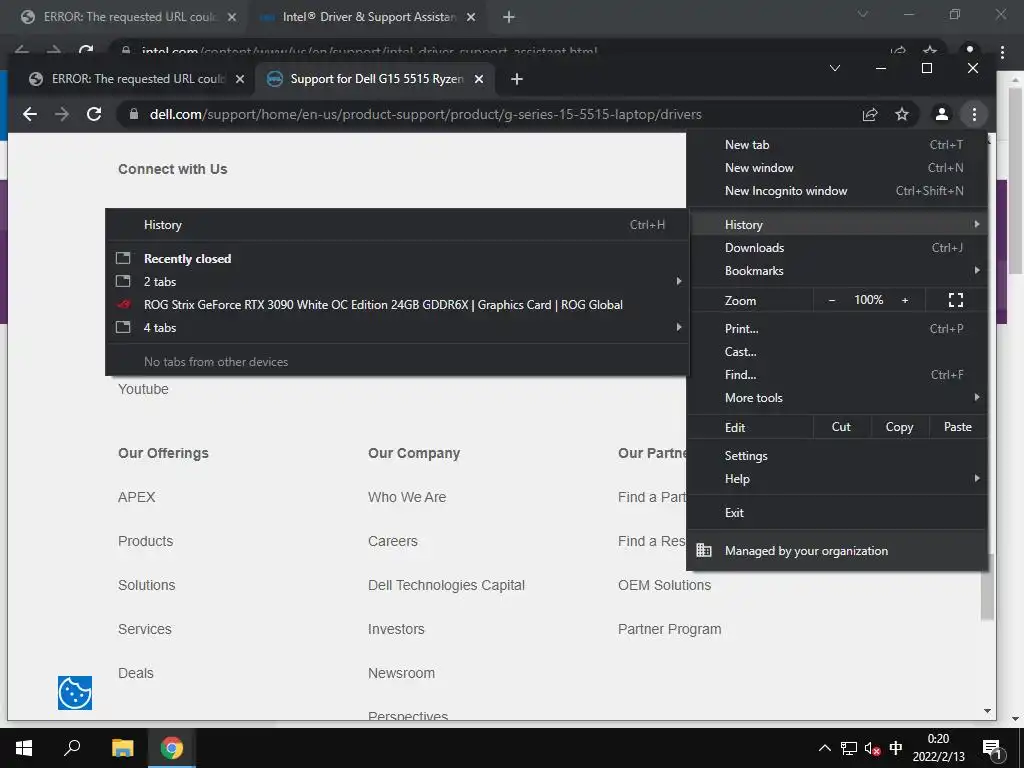Open the profile icon in the Dell window

(942, 114)
